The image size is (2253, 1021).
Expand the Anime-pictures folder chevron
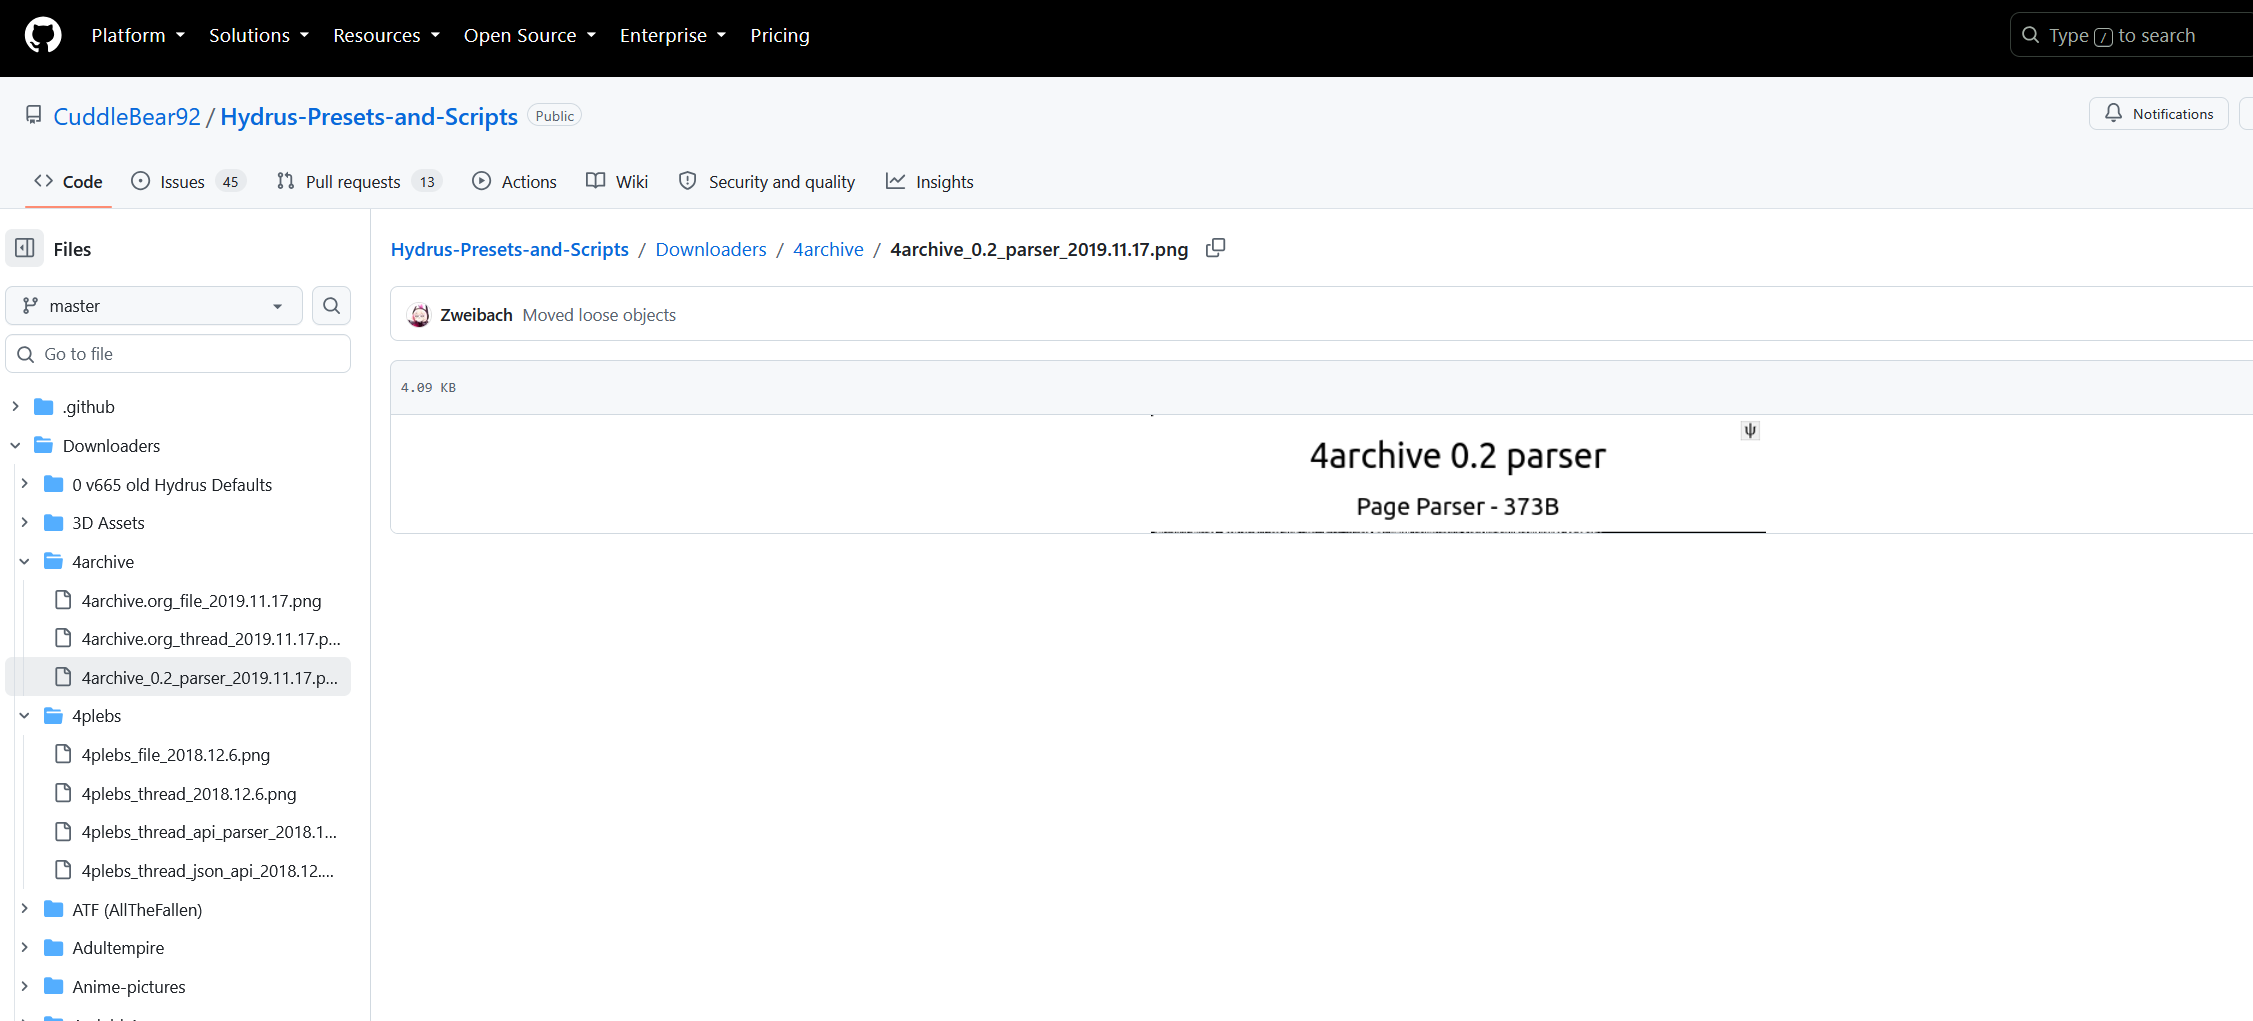coord(25,986)
